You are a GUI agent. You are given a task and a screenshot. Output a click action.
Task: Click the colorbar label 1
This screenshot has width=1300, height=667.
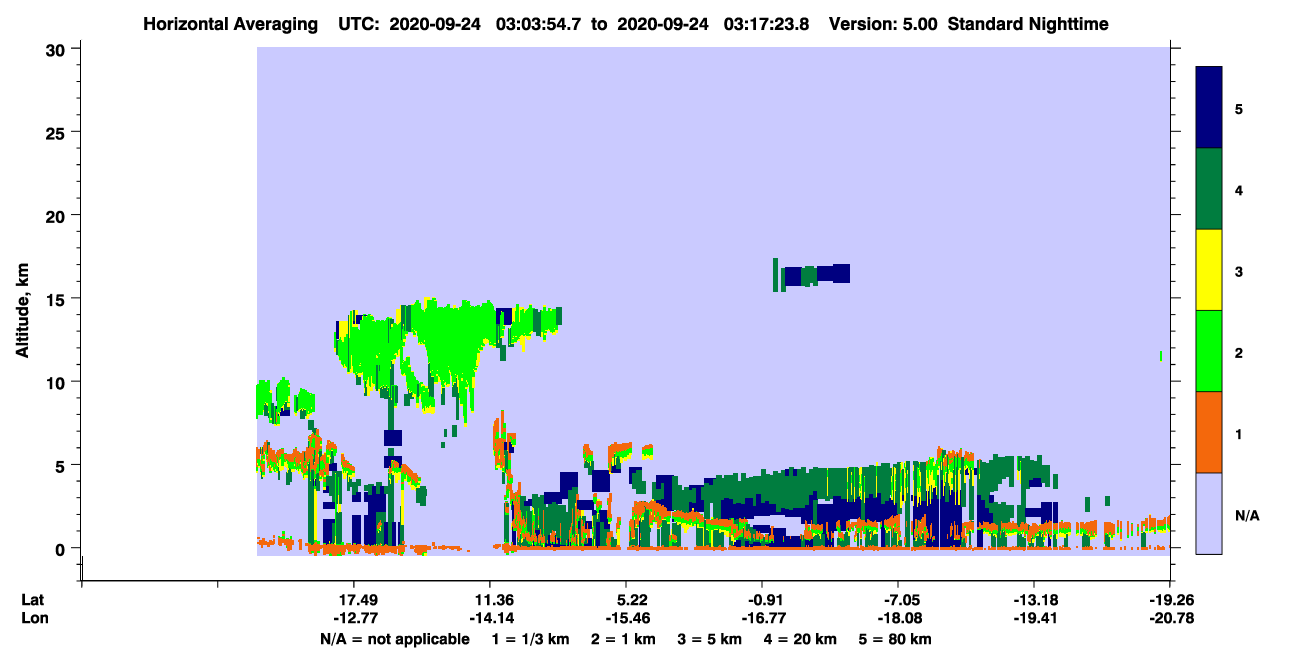[1238, 433]
